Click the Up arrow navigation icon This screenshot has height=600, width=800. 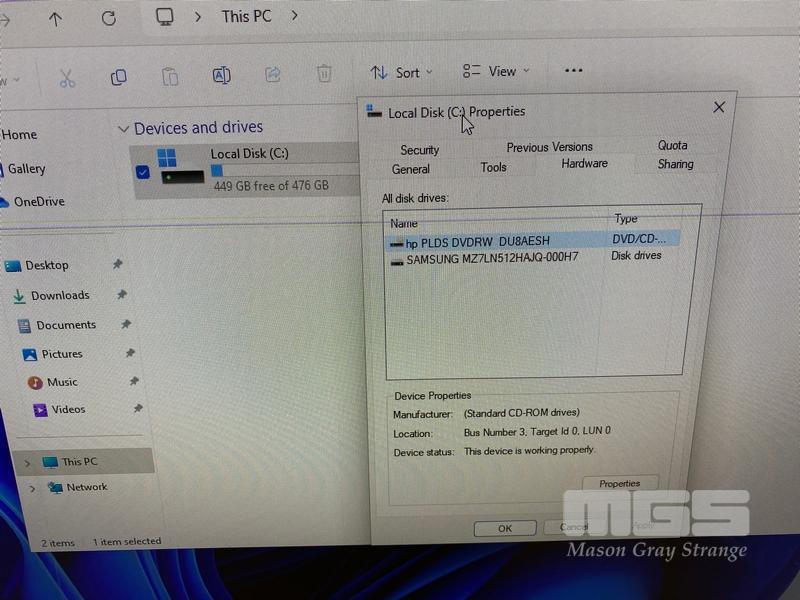click(x=55, y=19)
